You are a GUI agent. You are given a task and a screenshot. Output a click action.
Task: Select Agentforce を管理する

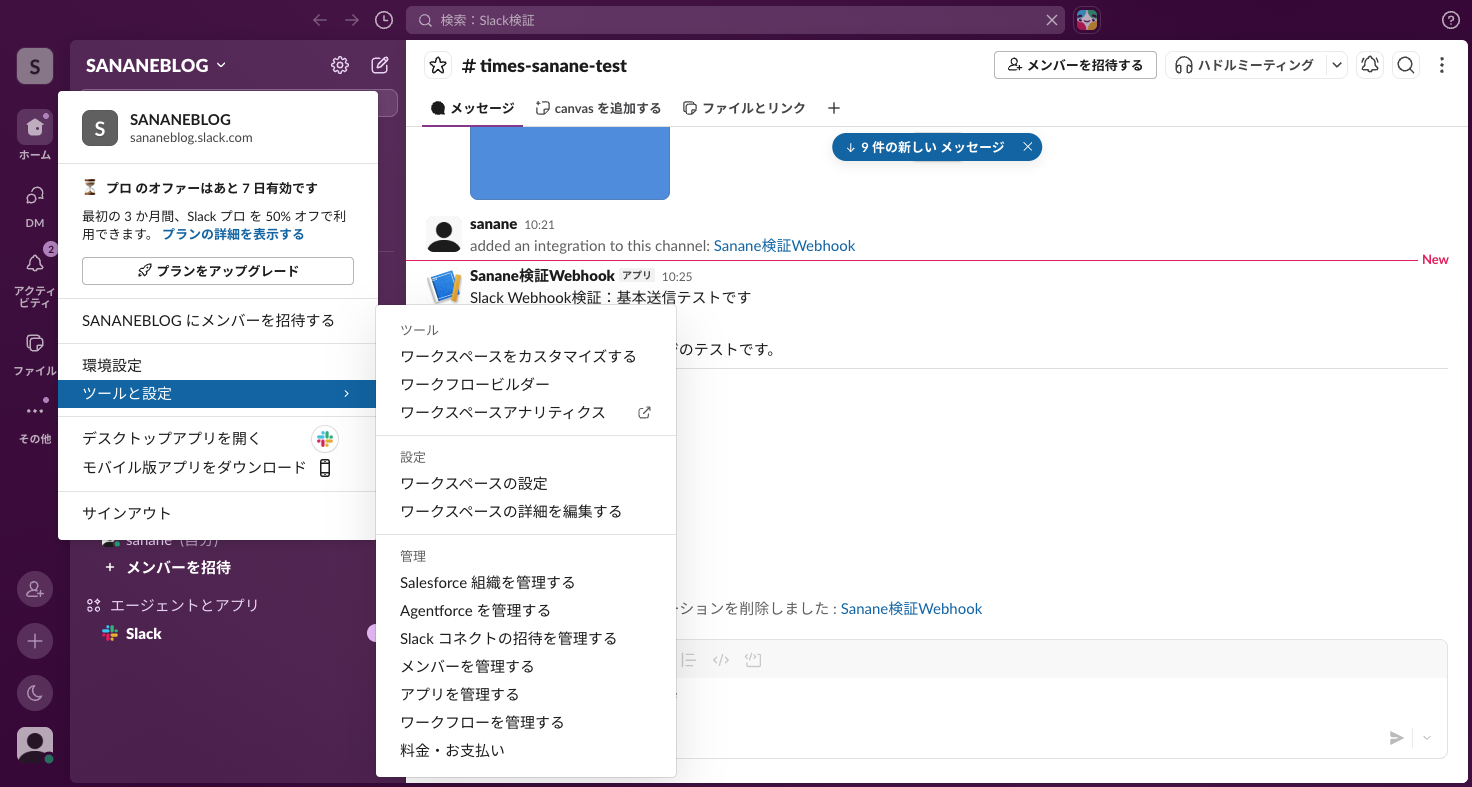(x=526, y=610)
